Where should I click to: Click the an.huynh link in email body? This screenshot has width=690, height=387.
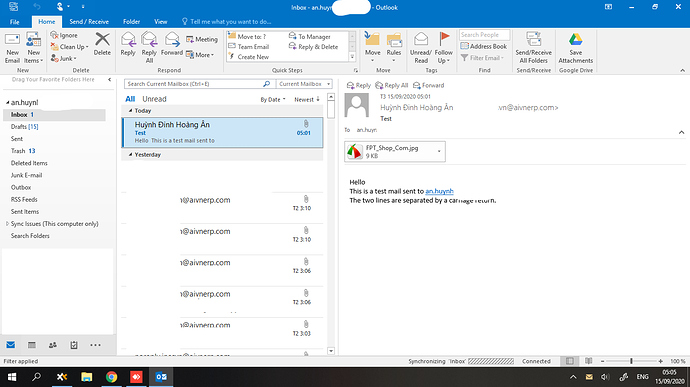pyautogui.click(x=439, y=191)
